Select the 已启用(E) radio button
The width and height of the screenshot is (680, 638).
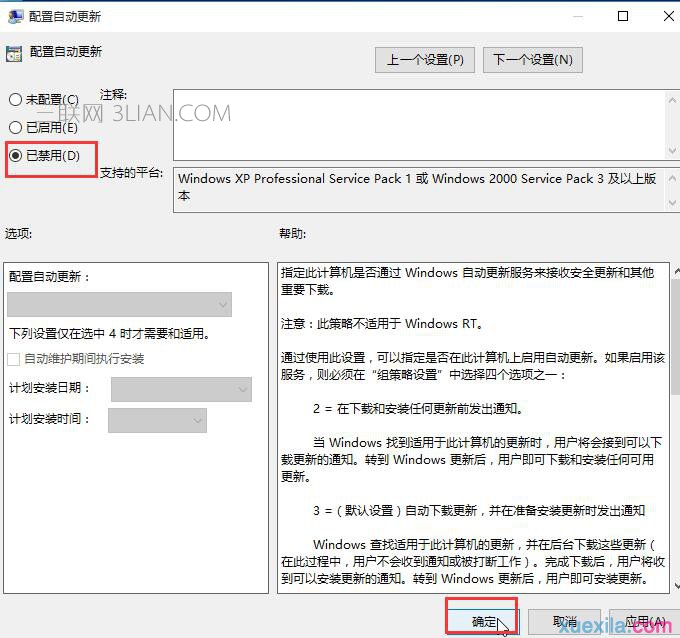tap(15, 127)
